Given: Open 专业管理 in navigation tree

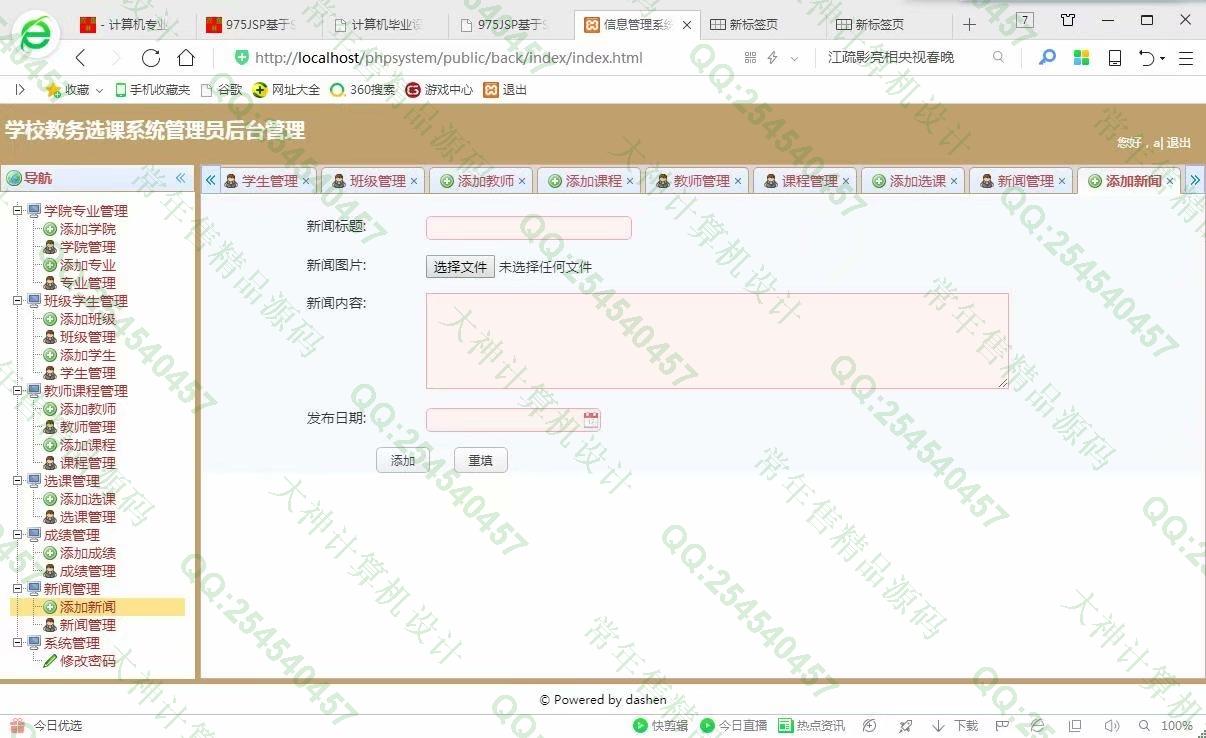Looking at the screenshot, I should 88,283.
